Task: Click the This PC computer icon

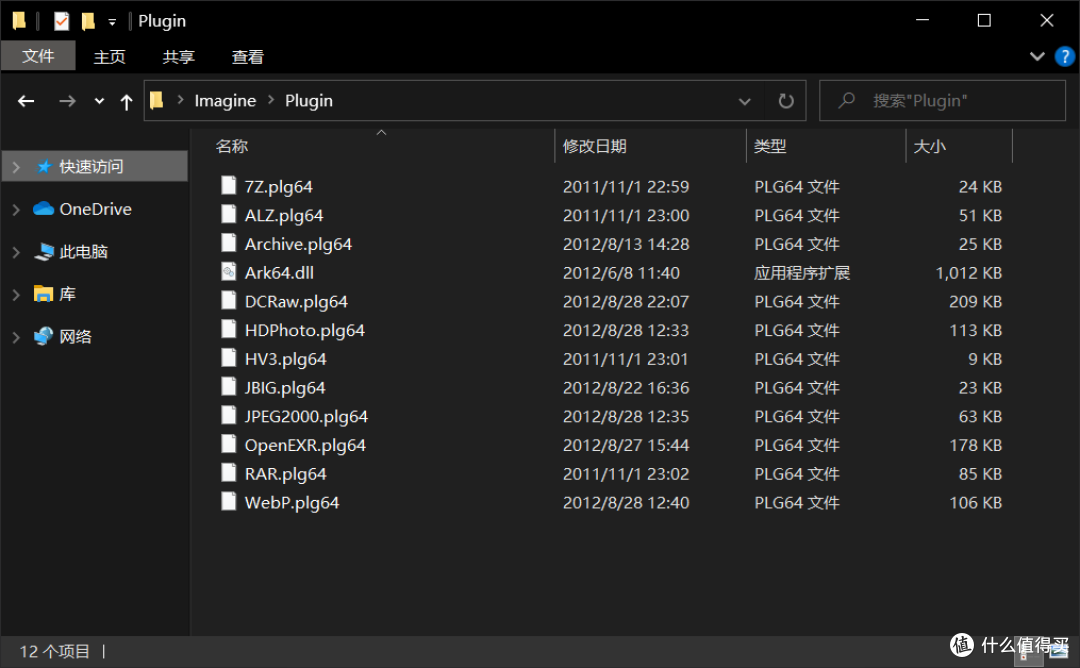Action: click(44, 251)
